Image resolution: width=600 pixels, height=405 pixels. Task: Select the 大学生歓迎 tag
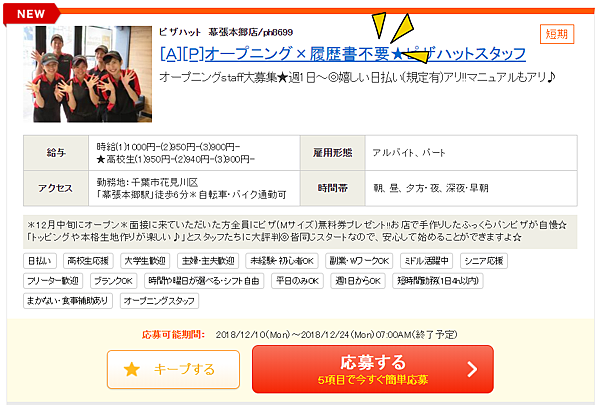click(x=145, y=261)
